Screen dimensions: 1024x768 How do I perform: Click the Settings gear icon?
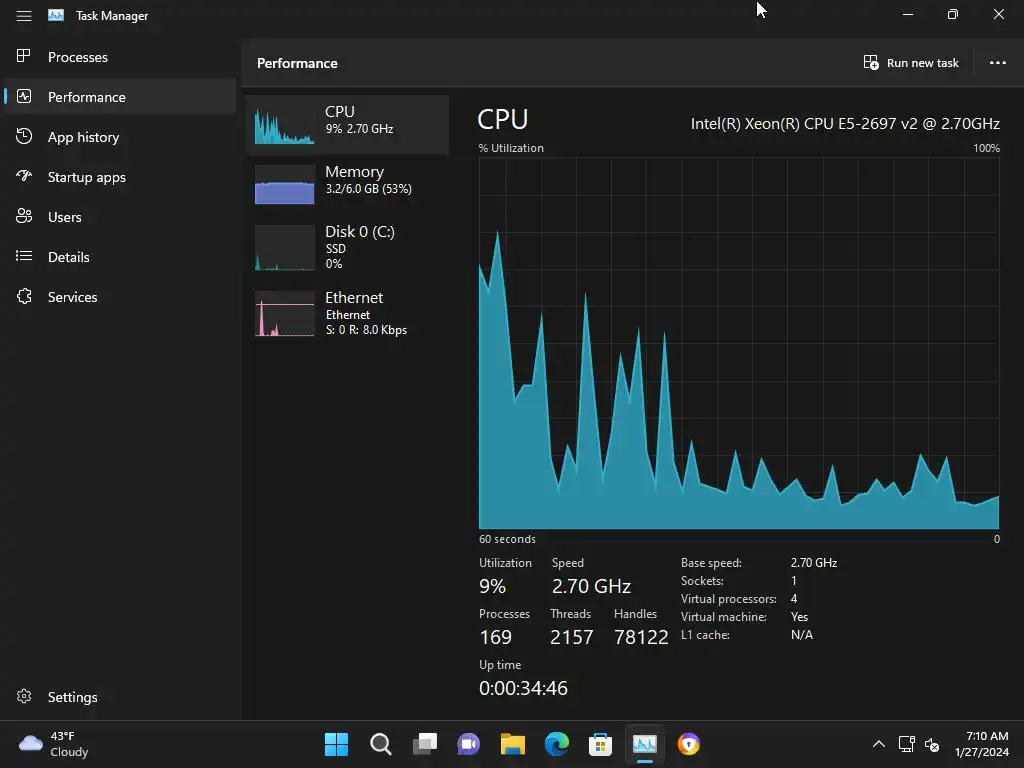click(24, 696)
